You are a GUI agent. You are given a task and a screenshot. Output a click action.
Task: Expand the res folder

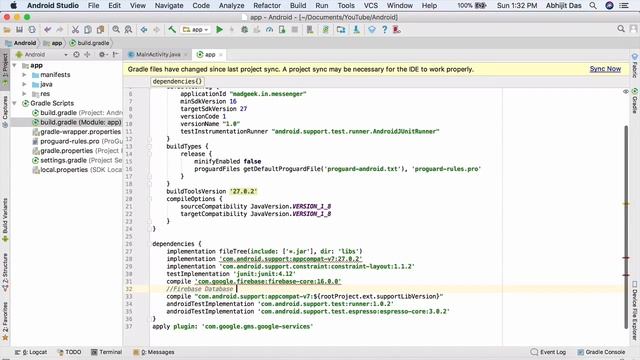pyautogui.click(x=24, y=93)
